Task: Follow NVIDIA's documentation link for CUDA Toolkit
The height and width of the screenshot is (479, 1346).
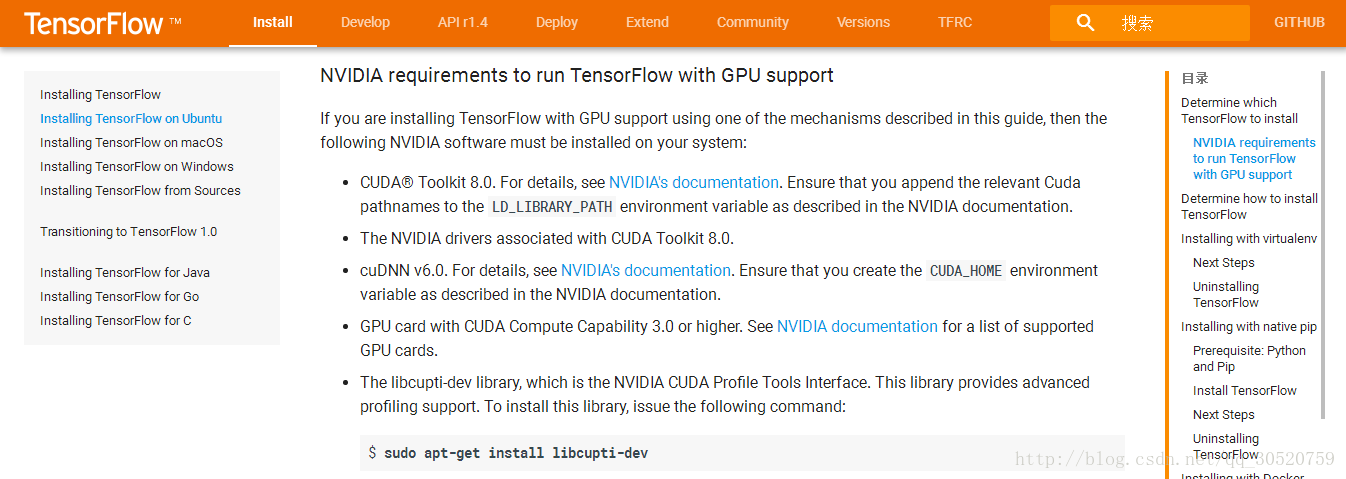Action: (693, 183)
